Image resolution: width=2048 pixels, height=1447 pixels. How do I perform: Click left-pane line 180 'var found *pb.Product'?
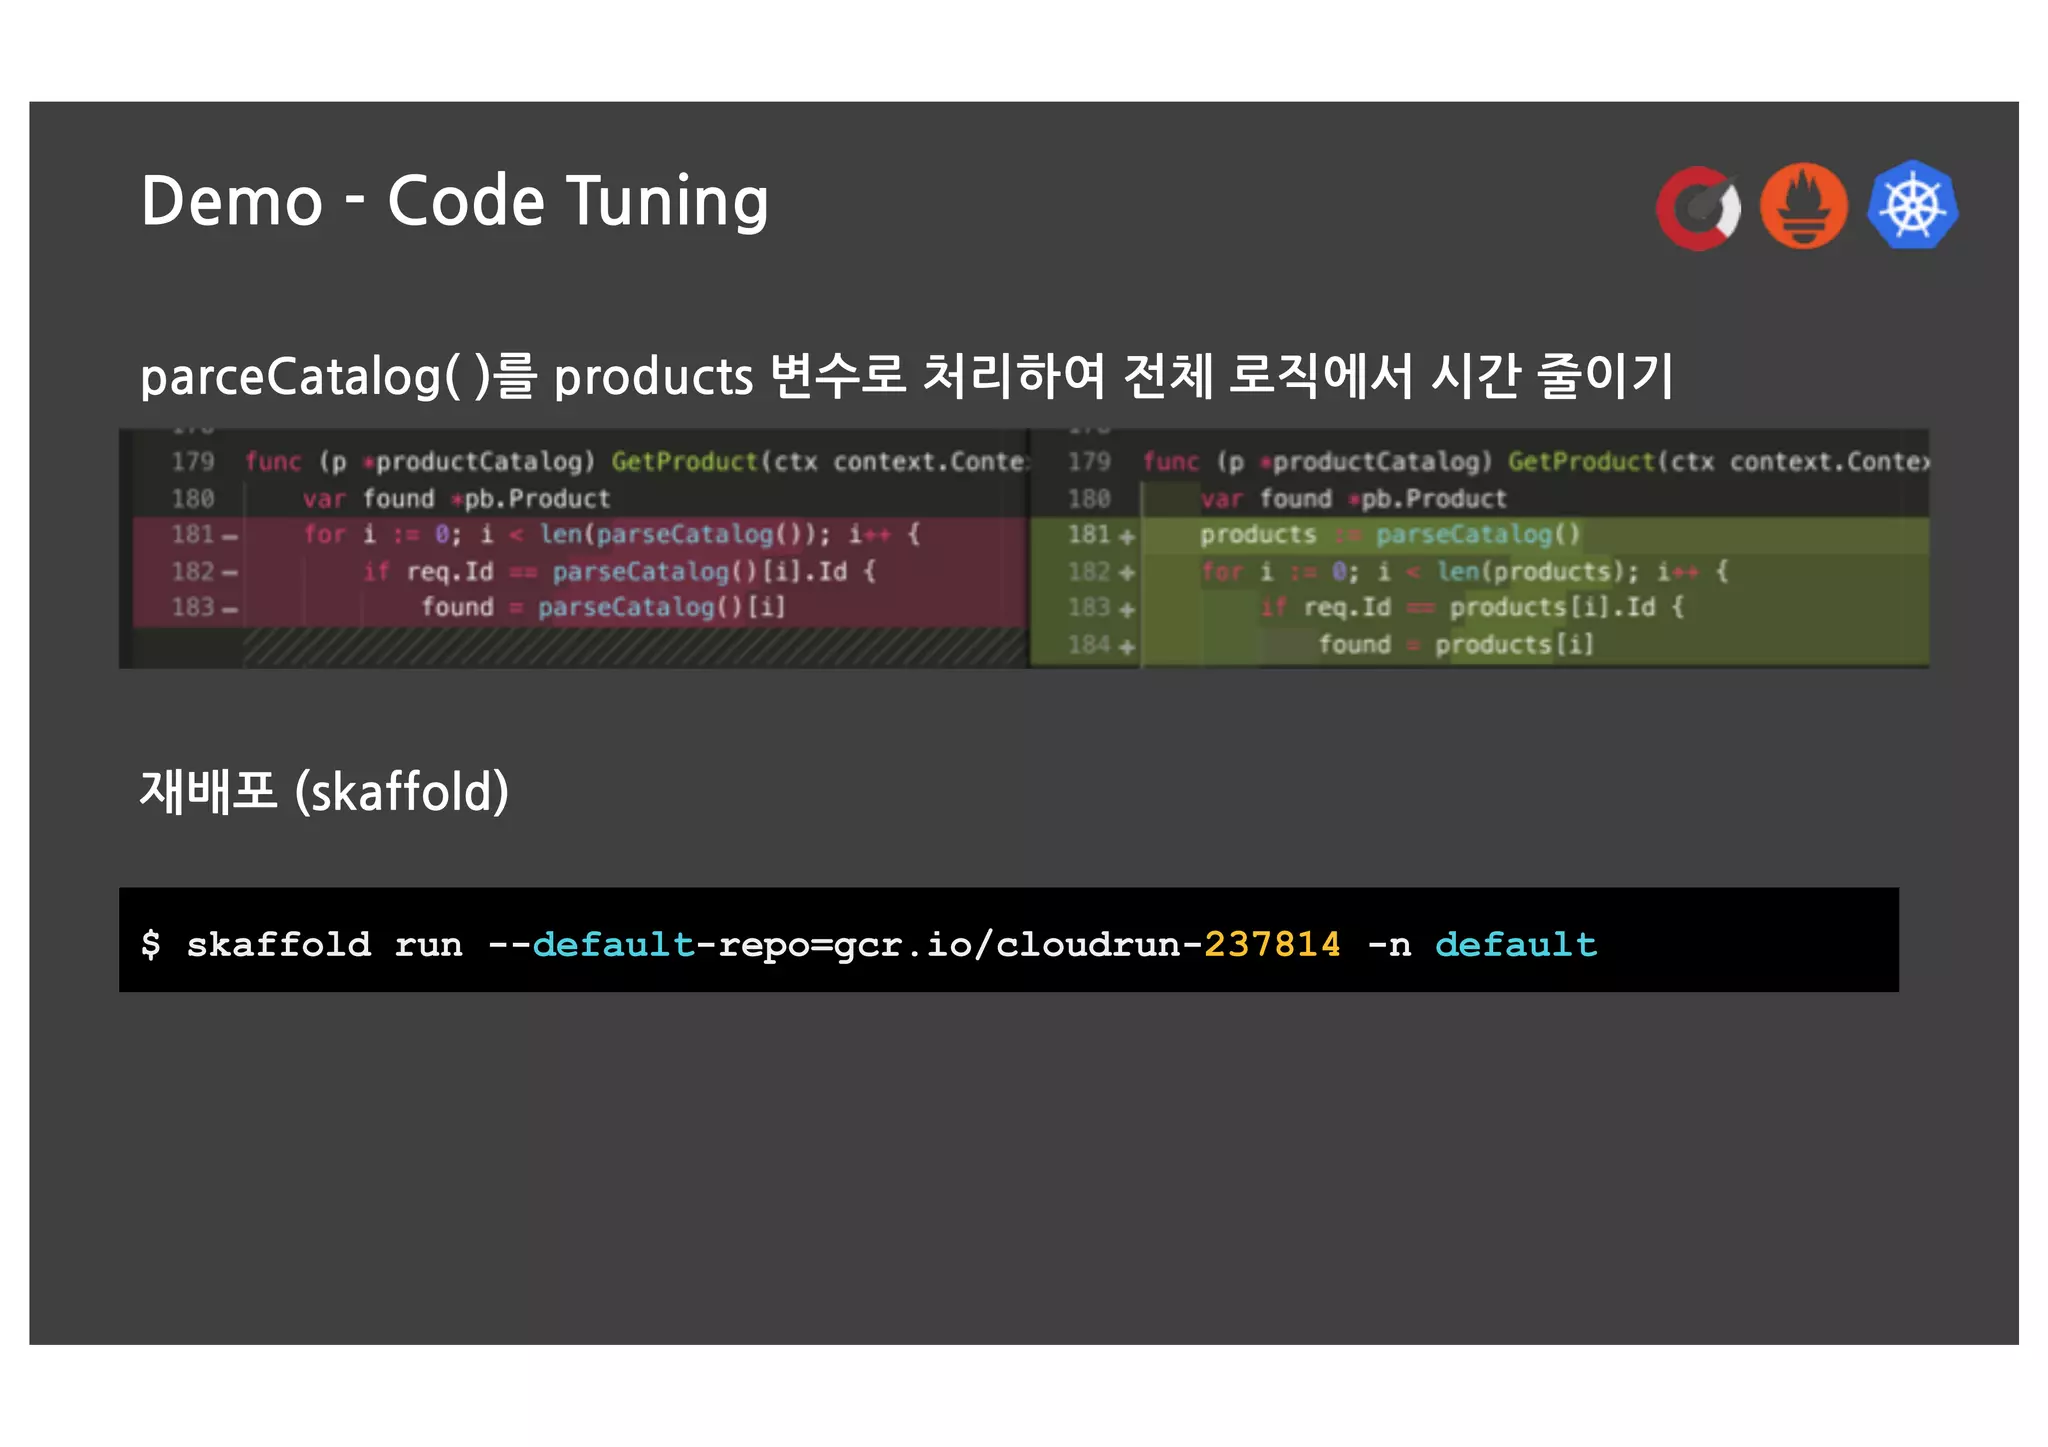coord(580,499)
